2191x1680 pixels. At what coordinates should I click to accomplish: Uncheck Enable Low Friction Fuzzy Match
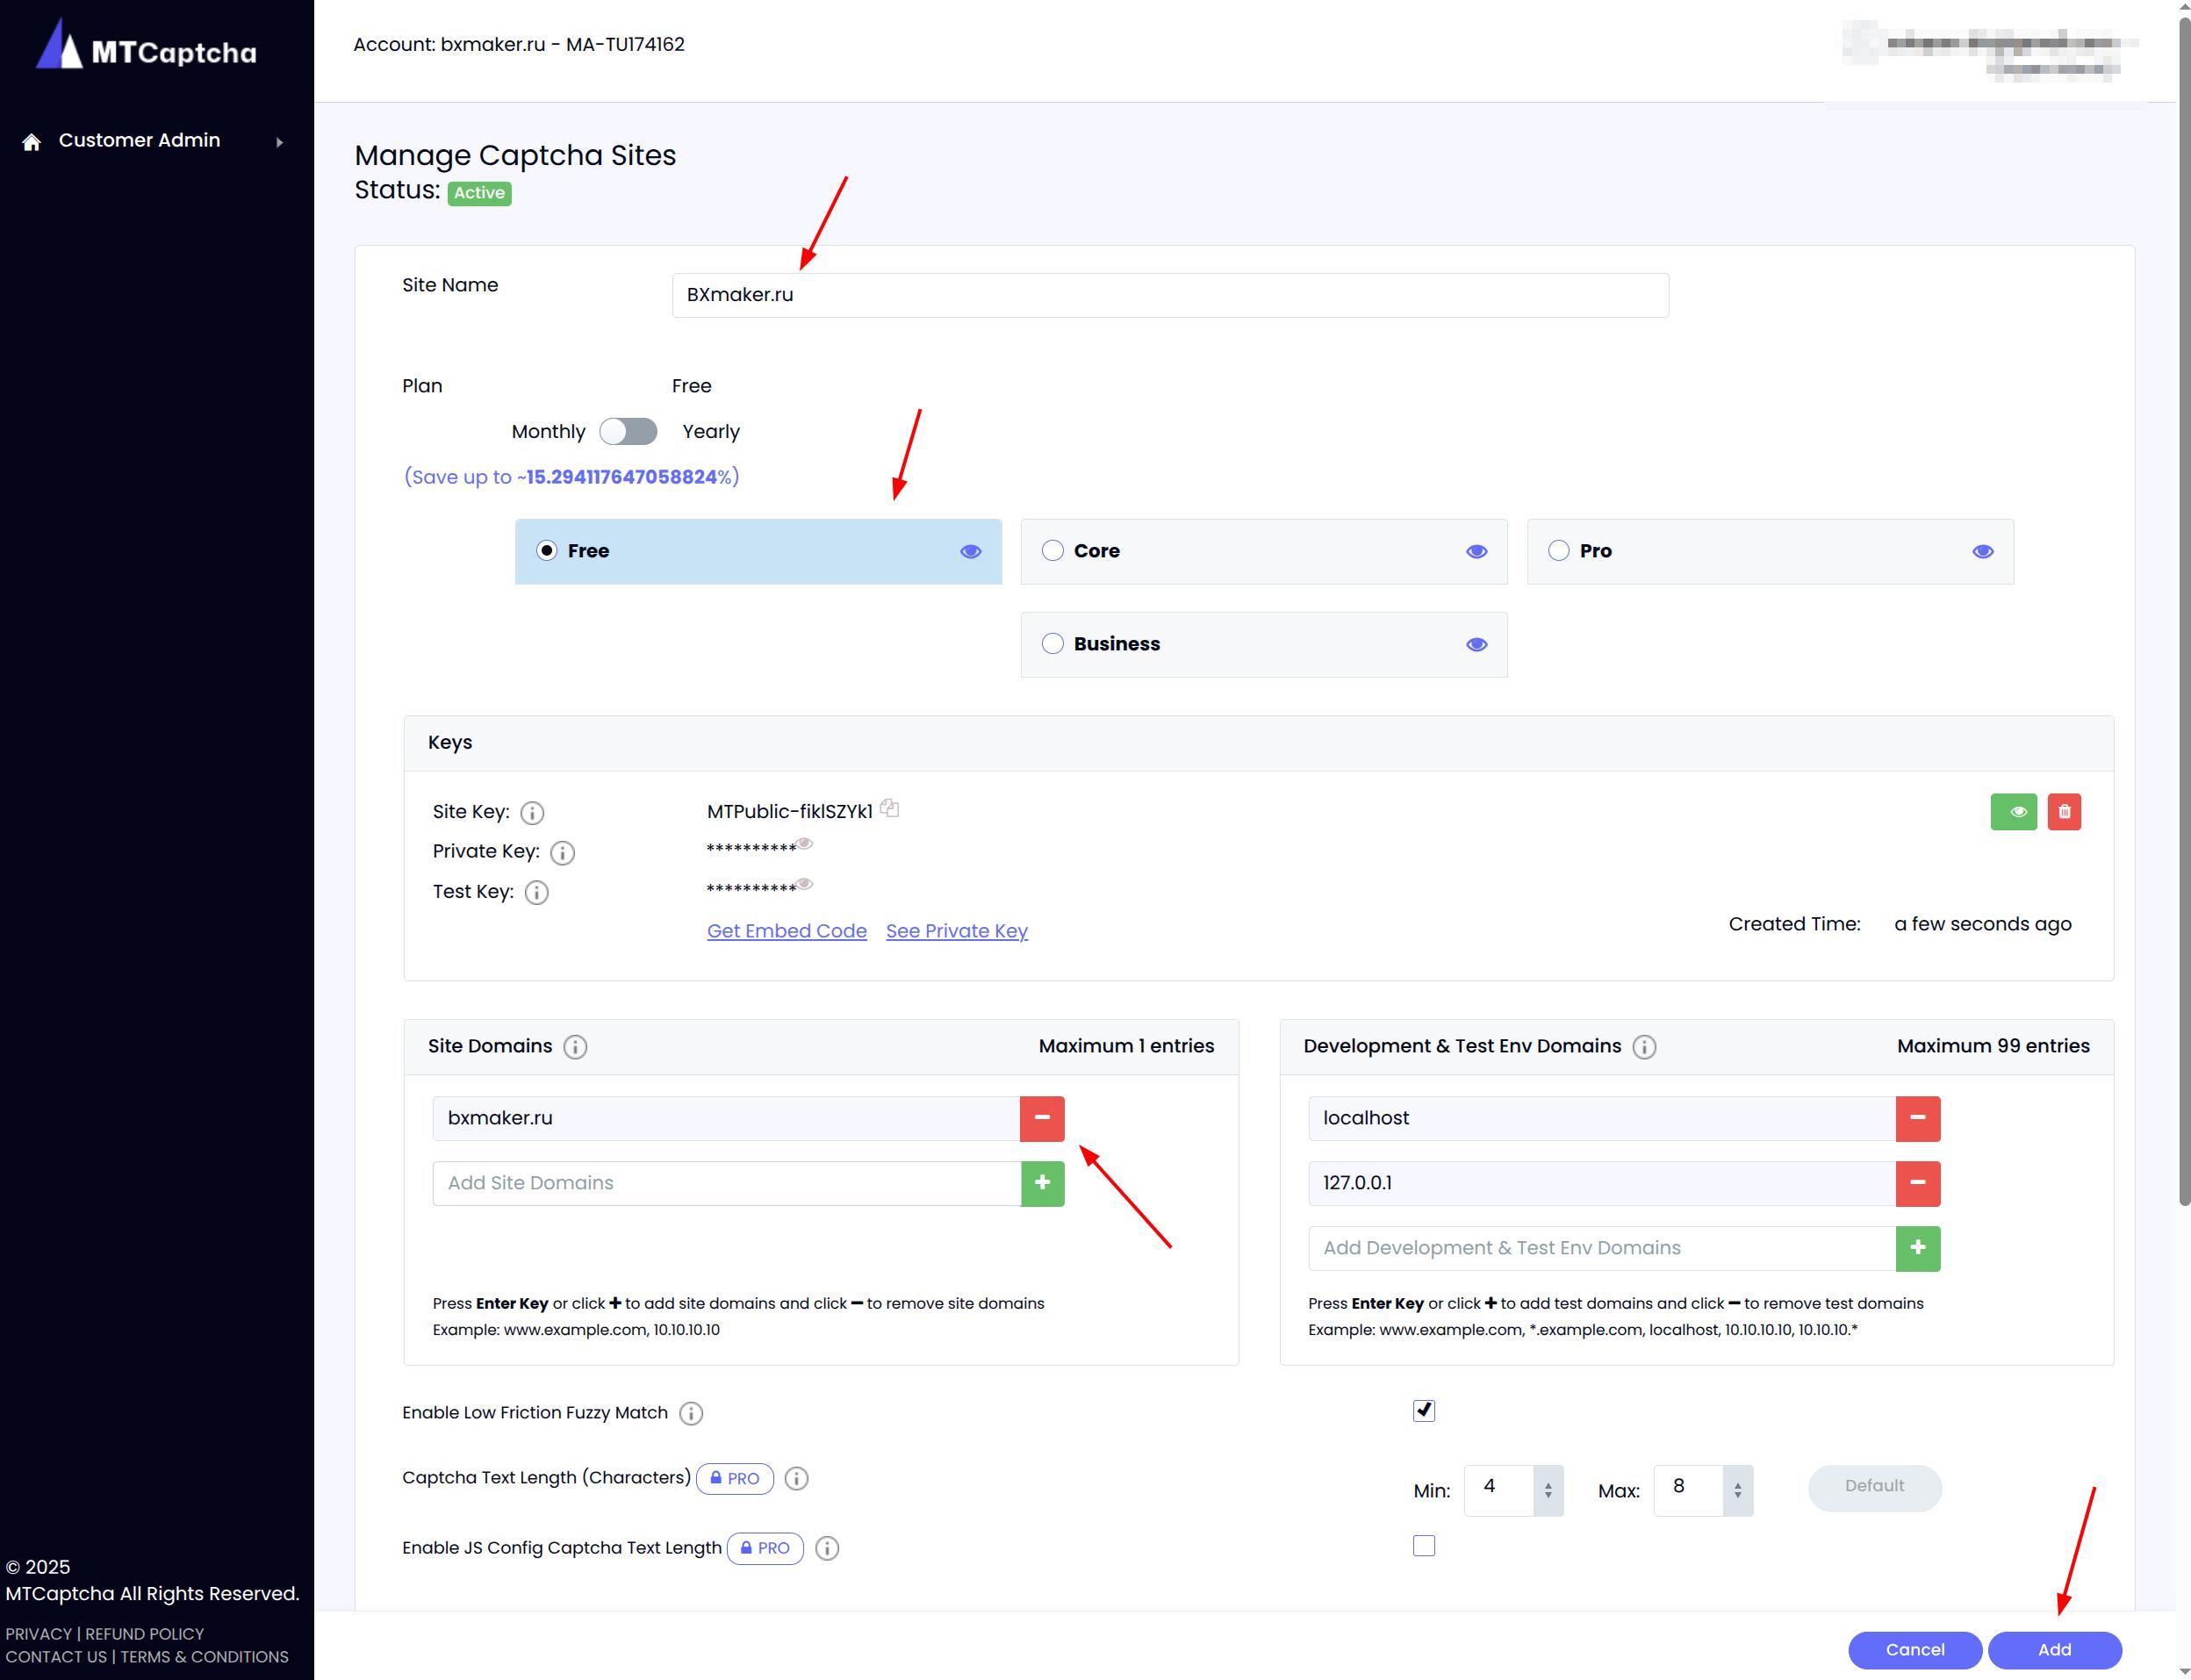(1423, 1411)
